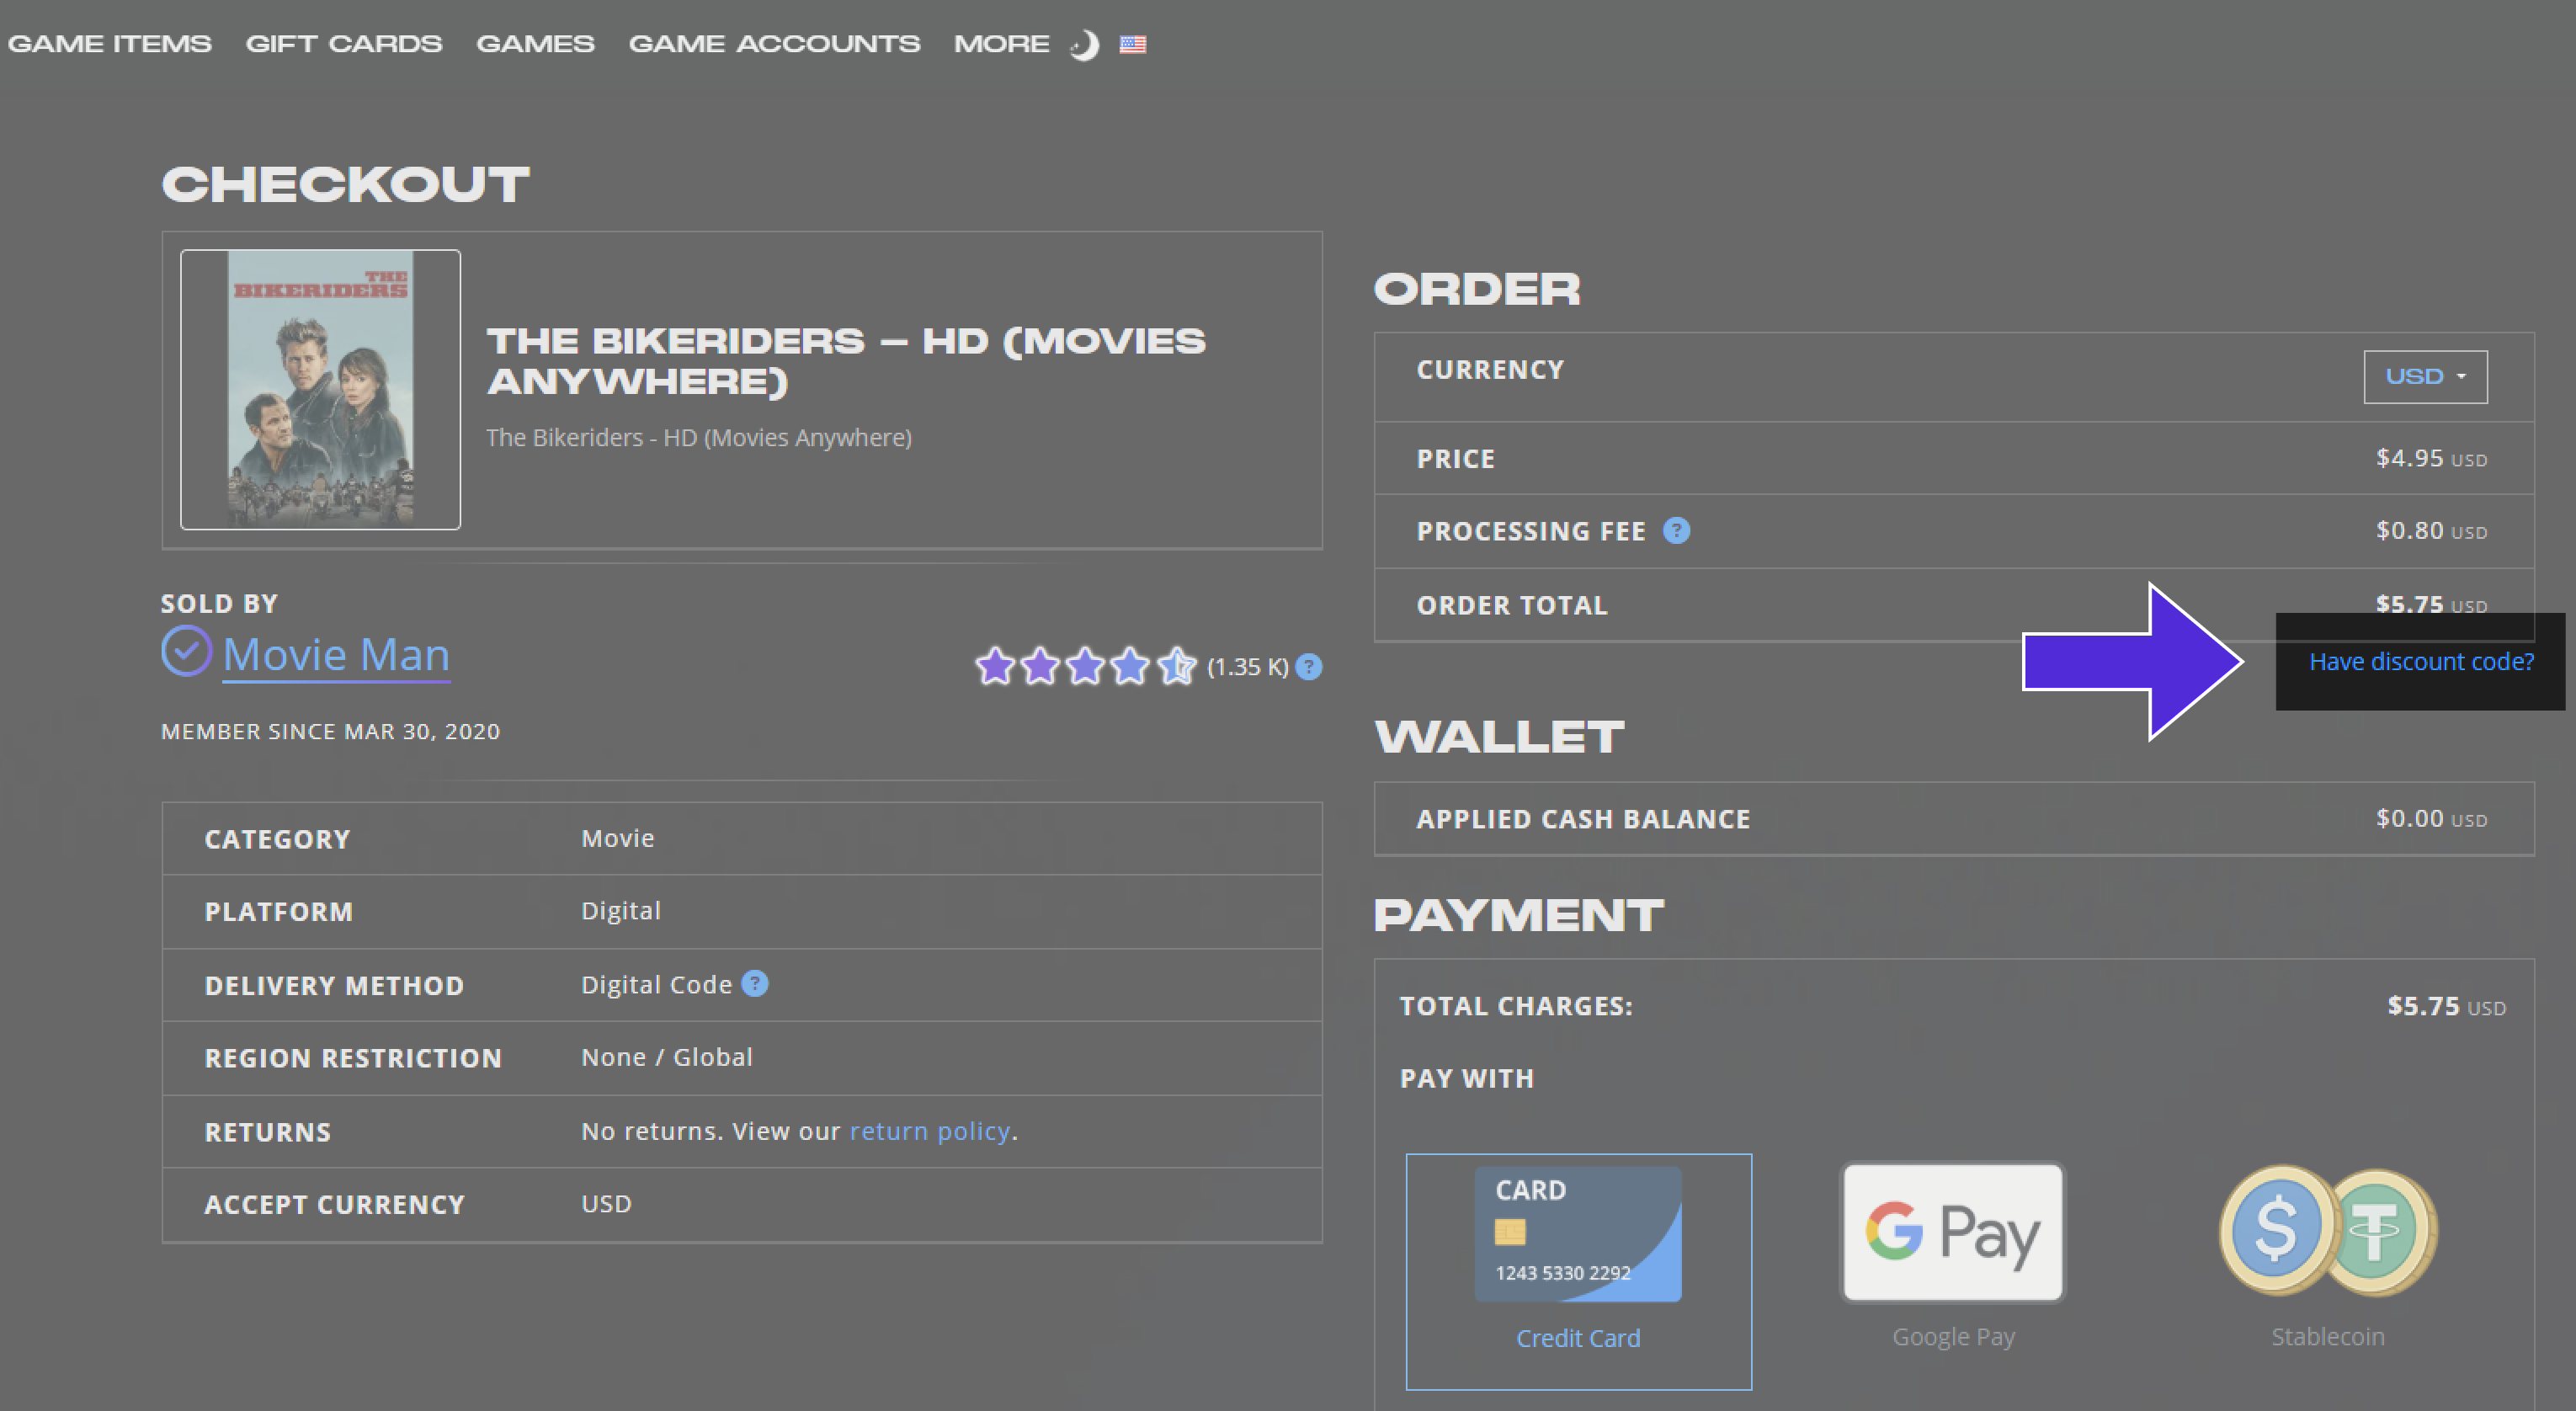
Task: Click the Digital Code help icon
Action: [x=755, y=984]
